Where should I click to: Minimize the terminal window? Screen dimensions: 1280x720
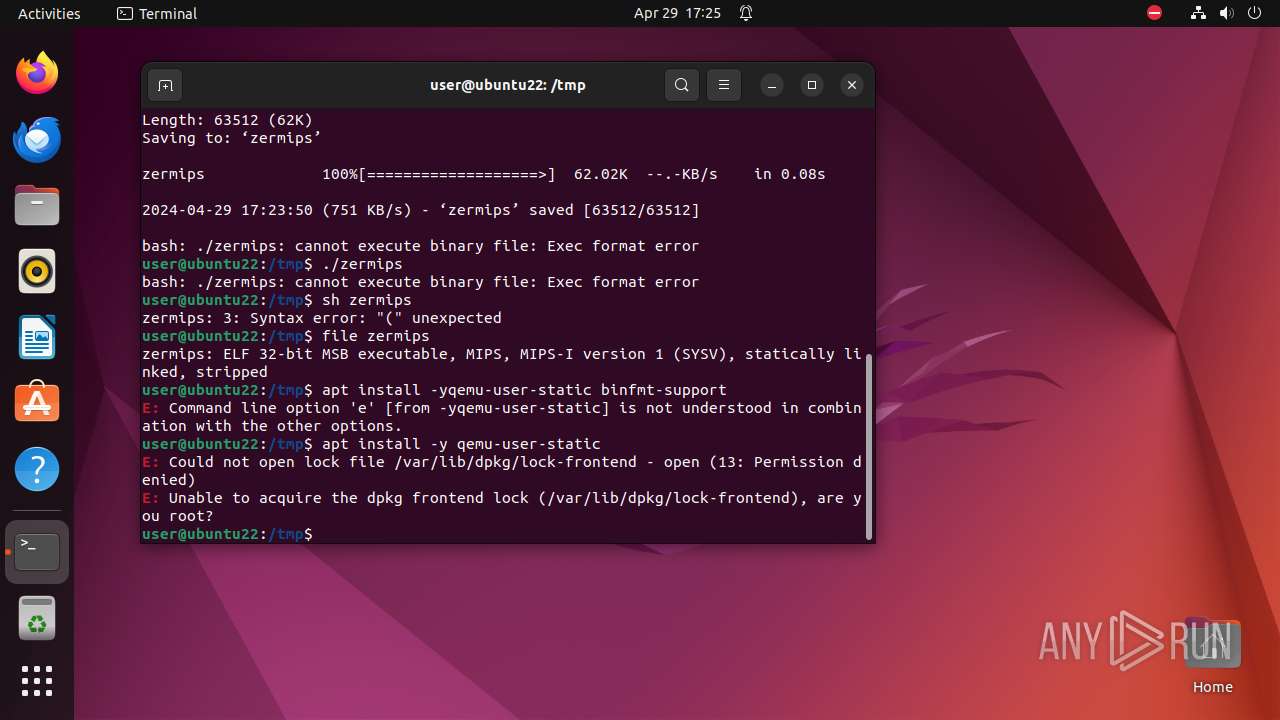[x=772, y=85]
